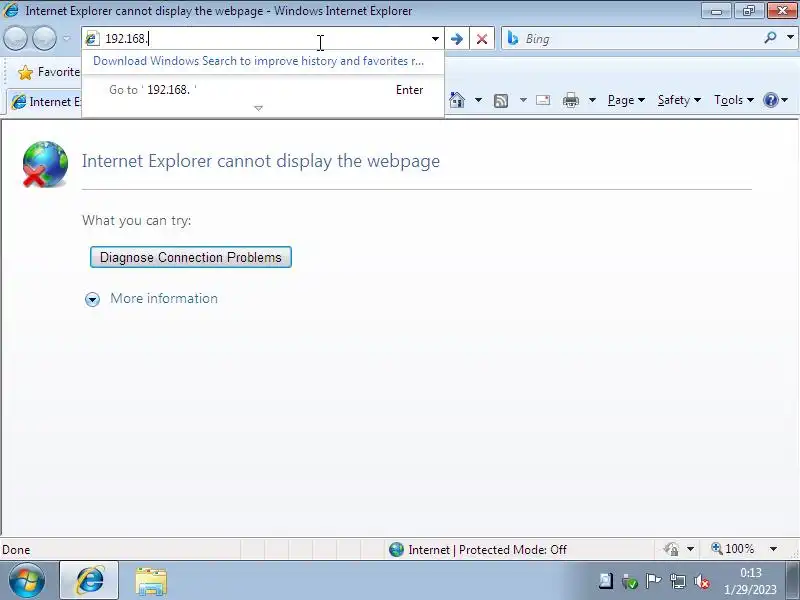Click the RSS feeds icon

click(501, 101)
